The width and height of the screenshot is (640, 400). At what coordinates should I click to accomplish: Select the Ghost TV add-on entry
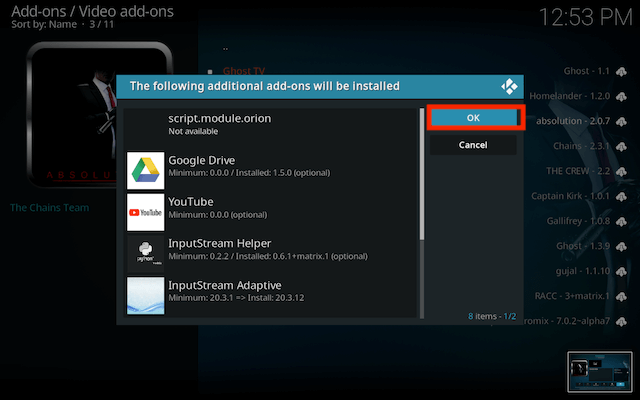244,71
